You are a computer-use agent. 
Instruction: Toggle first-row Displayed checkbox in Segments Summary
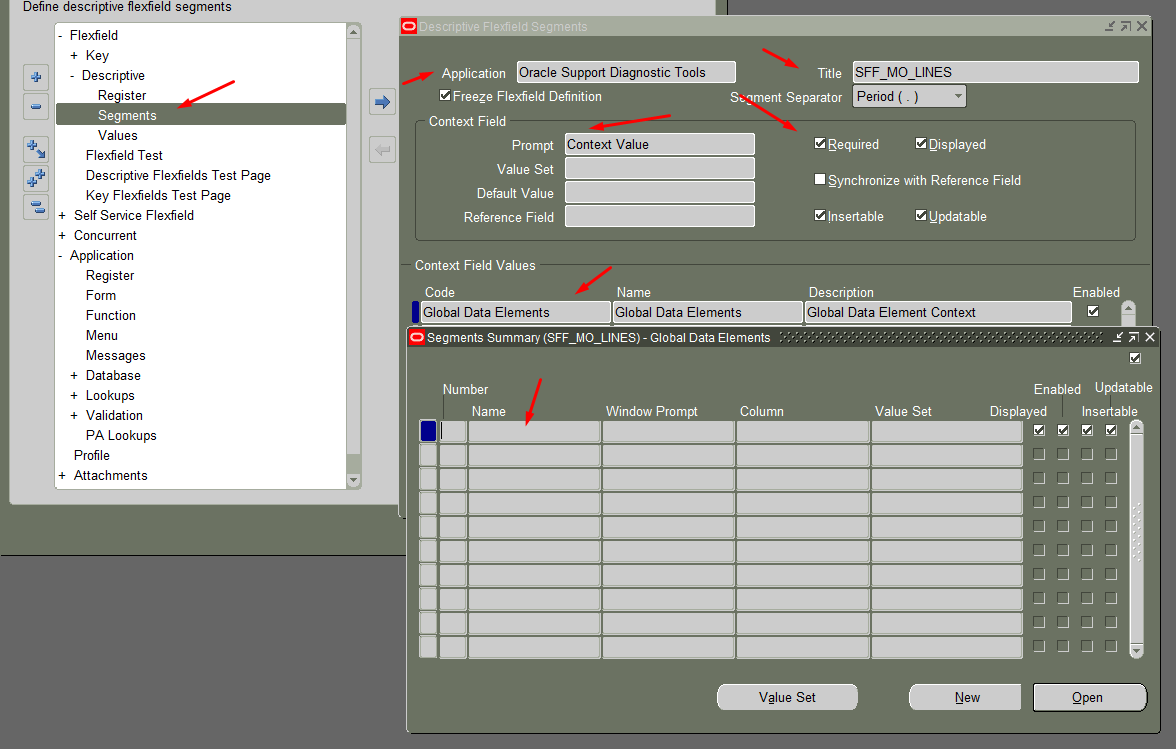(x=1039, y=430)
